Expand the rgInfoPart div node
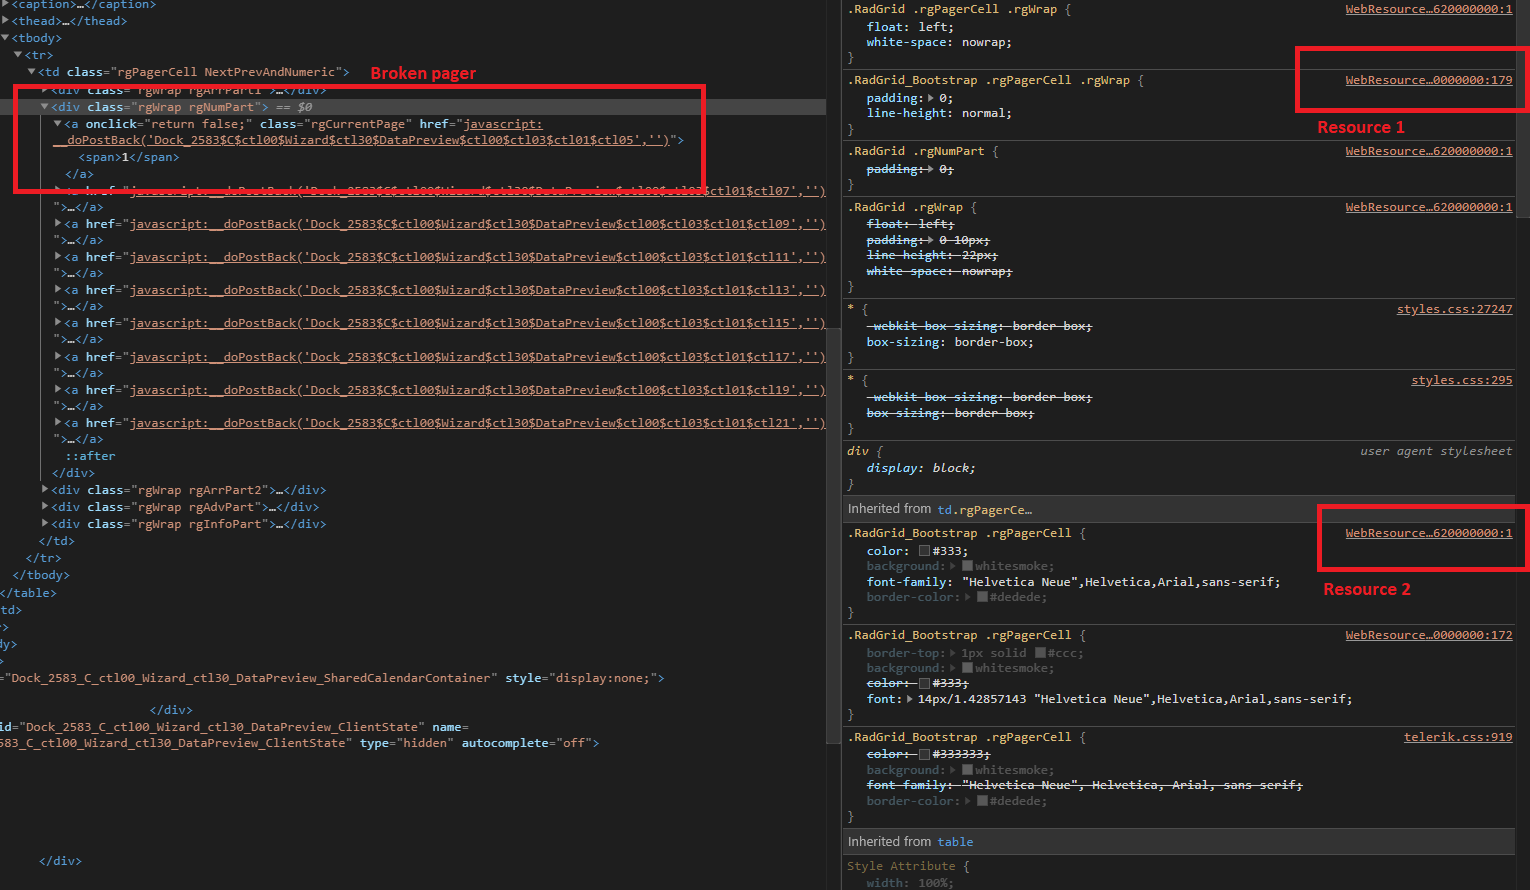The width and height of the screenshot is (1530, 890). (45, 524)
